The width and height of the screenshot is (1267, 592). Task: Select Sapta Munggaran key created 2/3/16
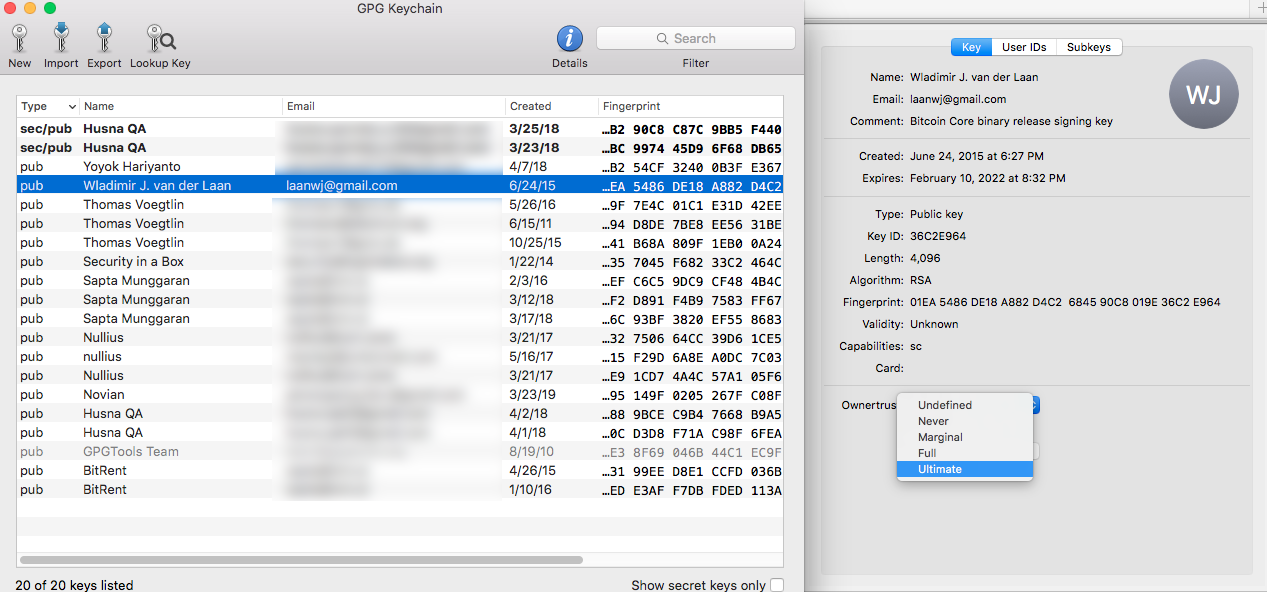coord(400,281)
